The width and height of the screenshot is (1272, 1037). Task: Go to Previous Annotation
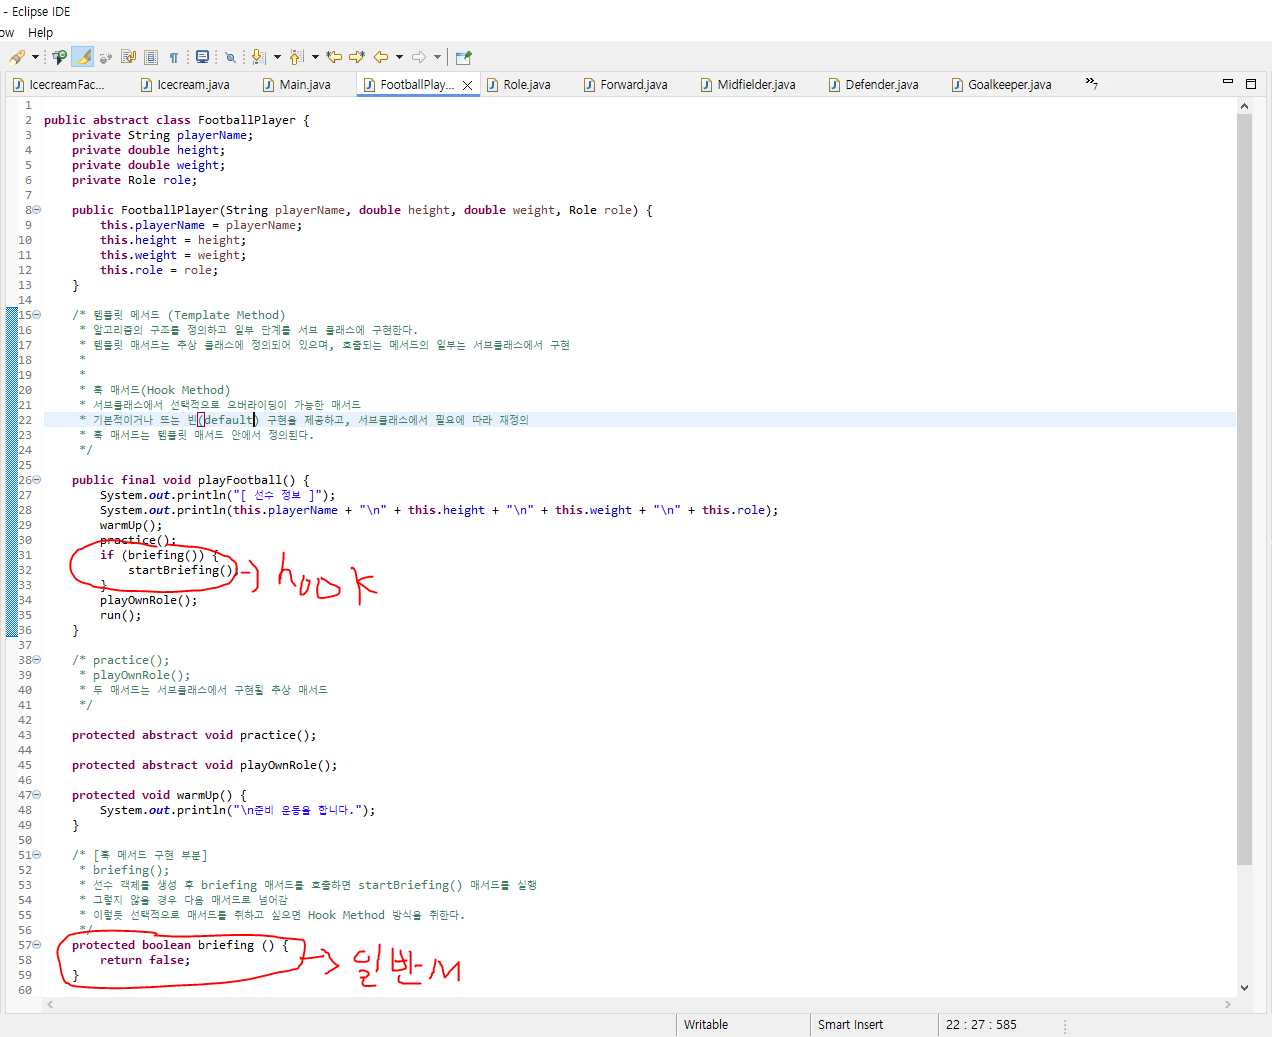click(296, 57)
